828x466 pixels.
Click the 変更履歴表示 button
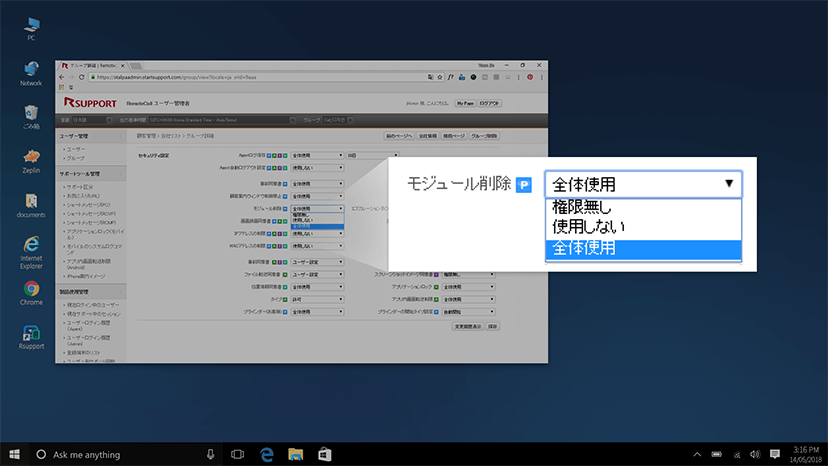point(467,327)
